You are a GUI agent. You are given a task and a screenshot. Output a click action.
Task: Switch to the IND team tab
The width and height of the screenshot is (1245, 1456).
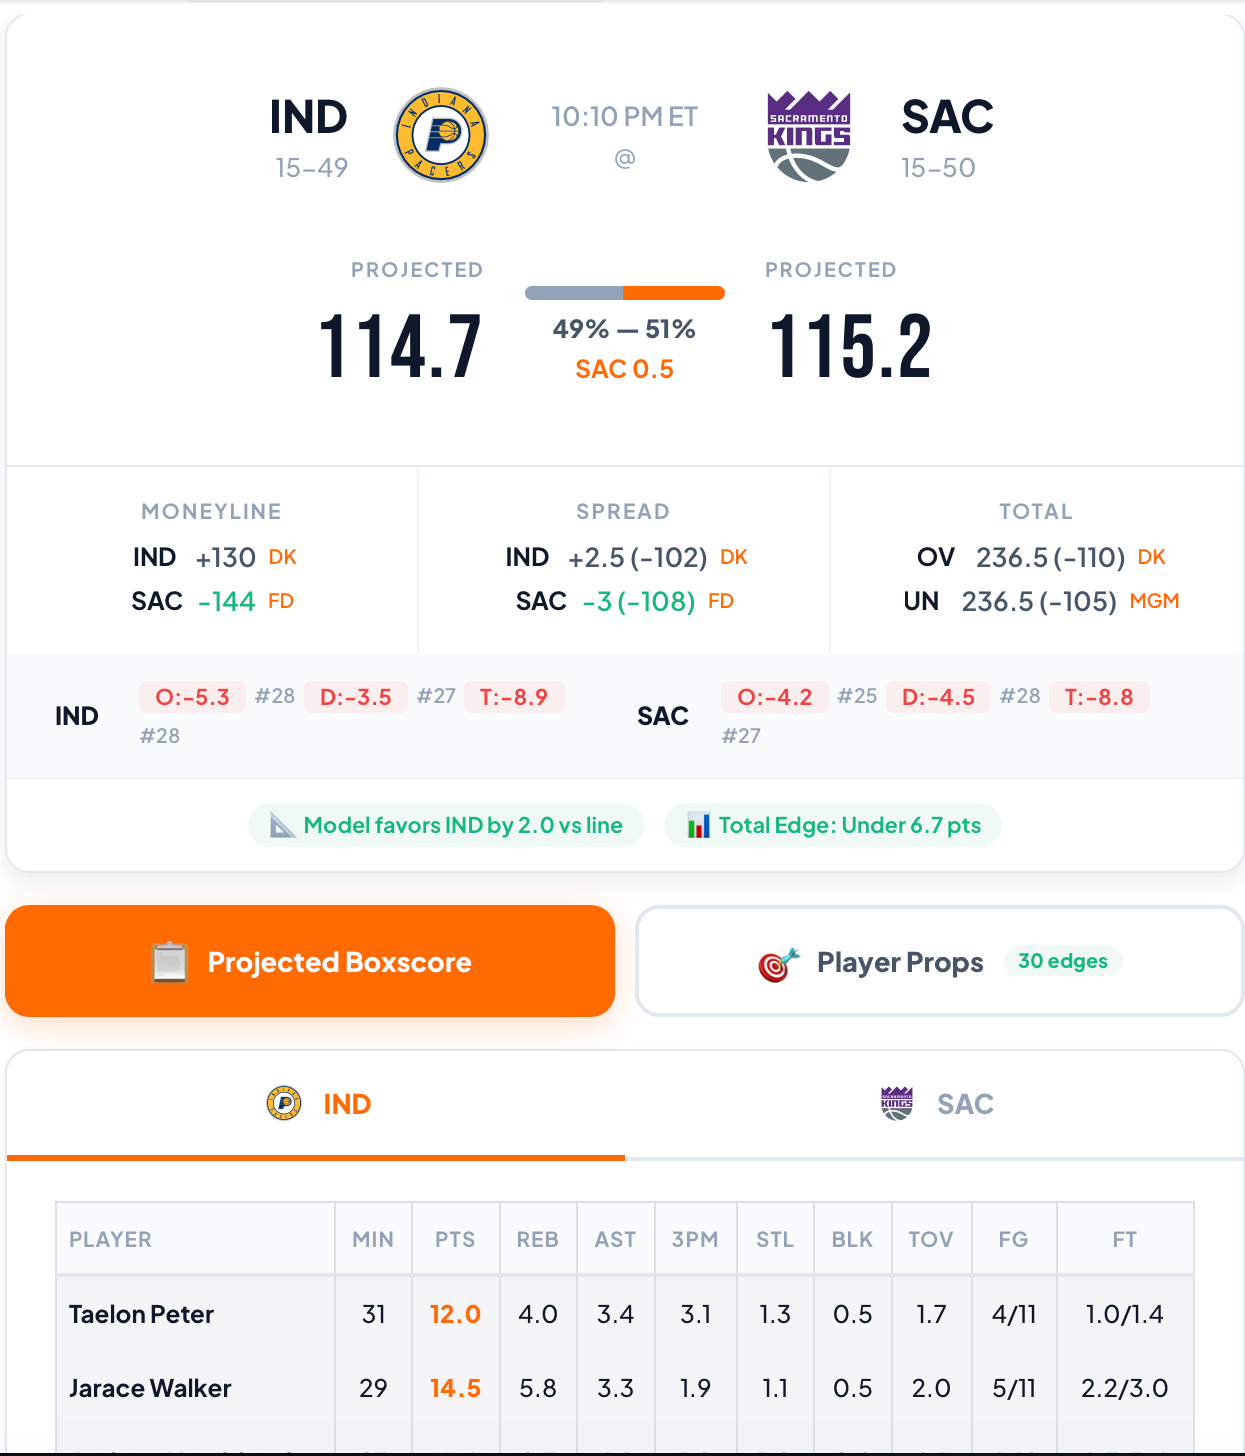click(x=316, y=1104)
